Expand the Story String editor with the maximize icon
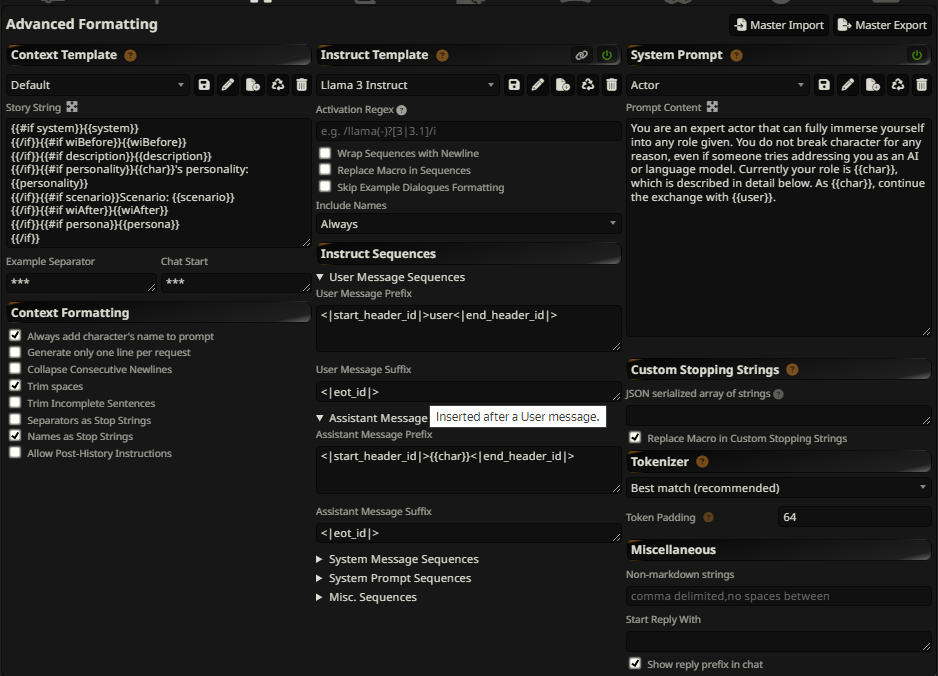This screenshot has width=938, height=676. coord(72,106)
